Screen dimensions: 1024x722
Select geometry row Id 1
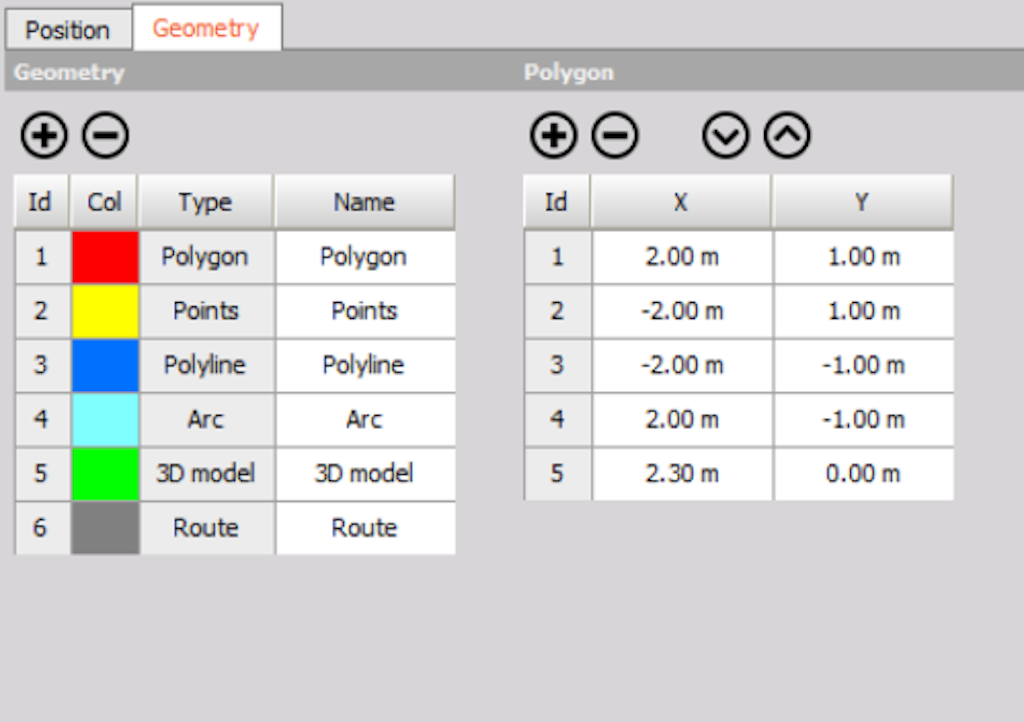[42, 257]
